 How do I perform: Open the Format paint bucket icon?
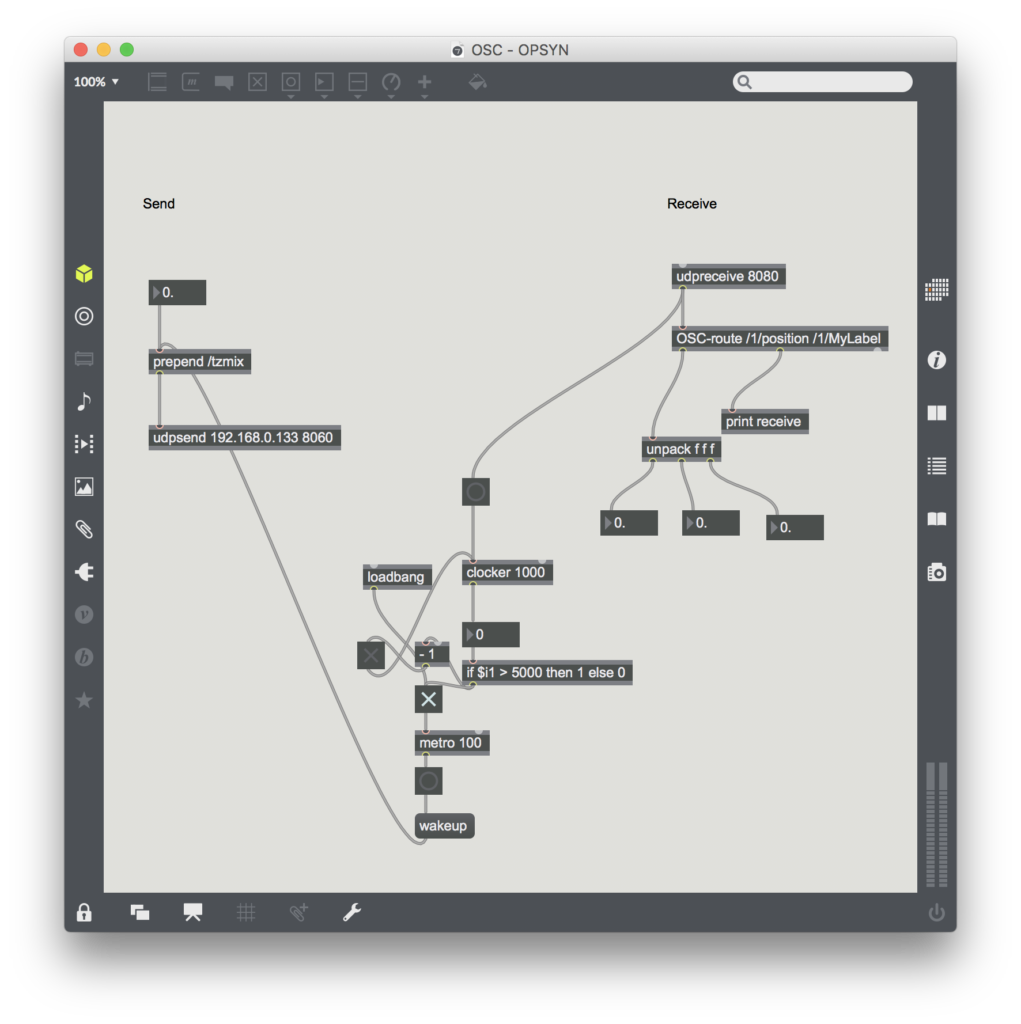tap(477, 82)
